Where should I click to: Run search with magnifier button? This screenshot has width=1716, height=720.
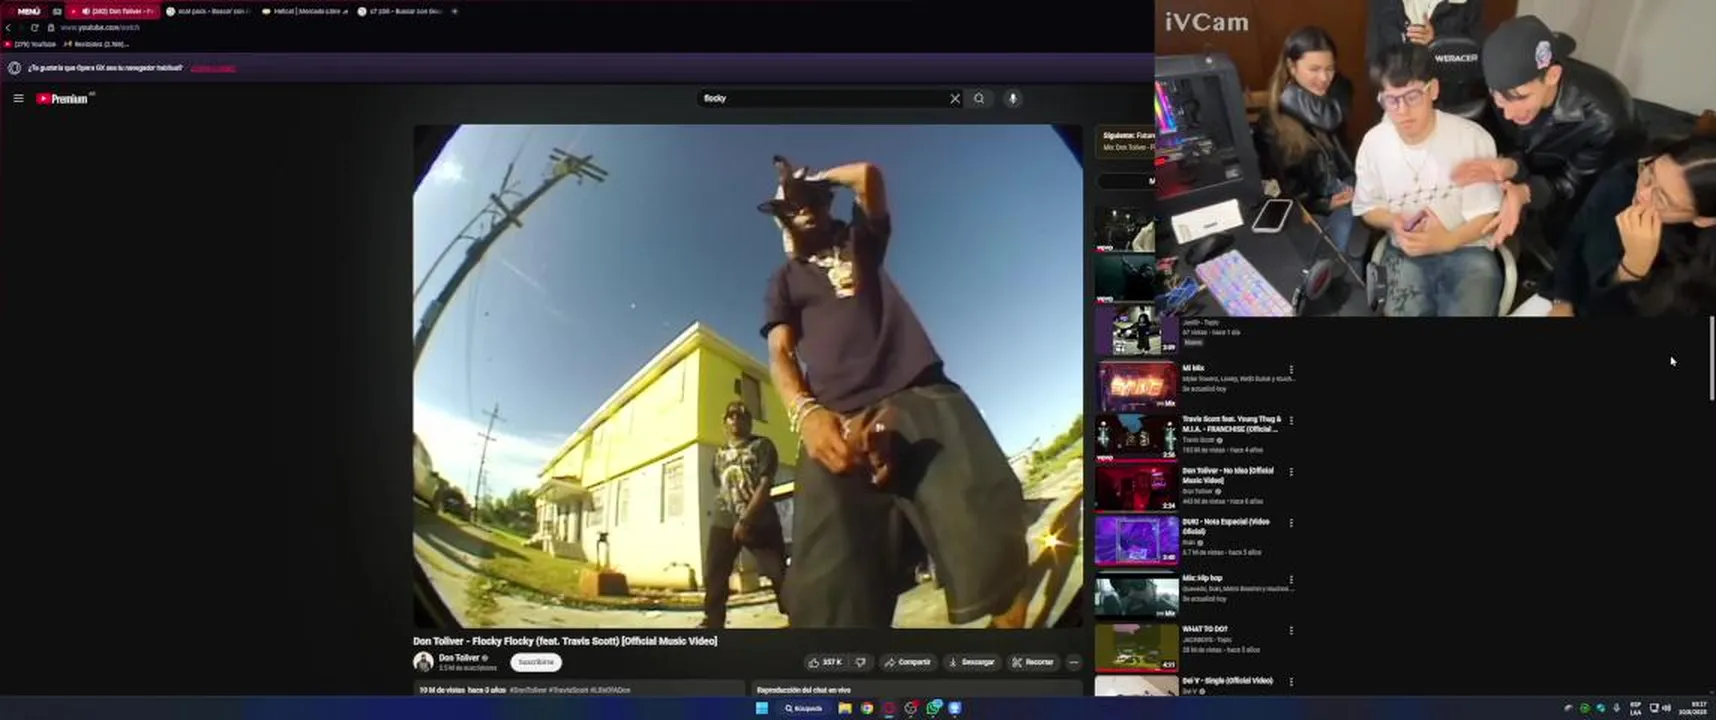(x=979, y=98)
